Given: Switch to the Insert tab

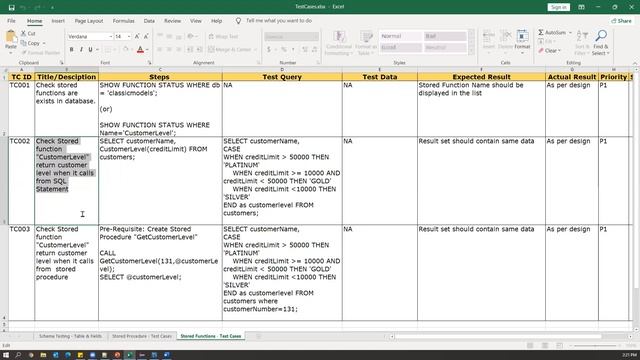Looking at the screenshot, I should tap(58, 21).
